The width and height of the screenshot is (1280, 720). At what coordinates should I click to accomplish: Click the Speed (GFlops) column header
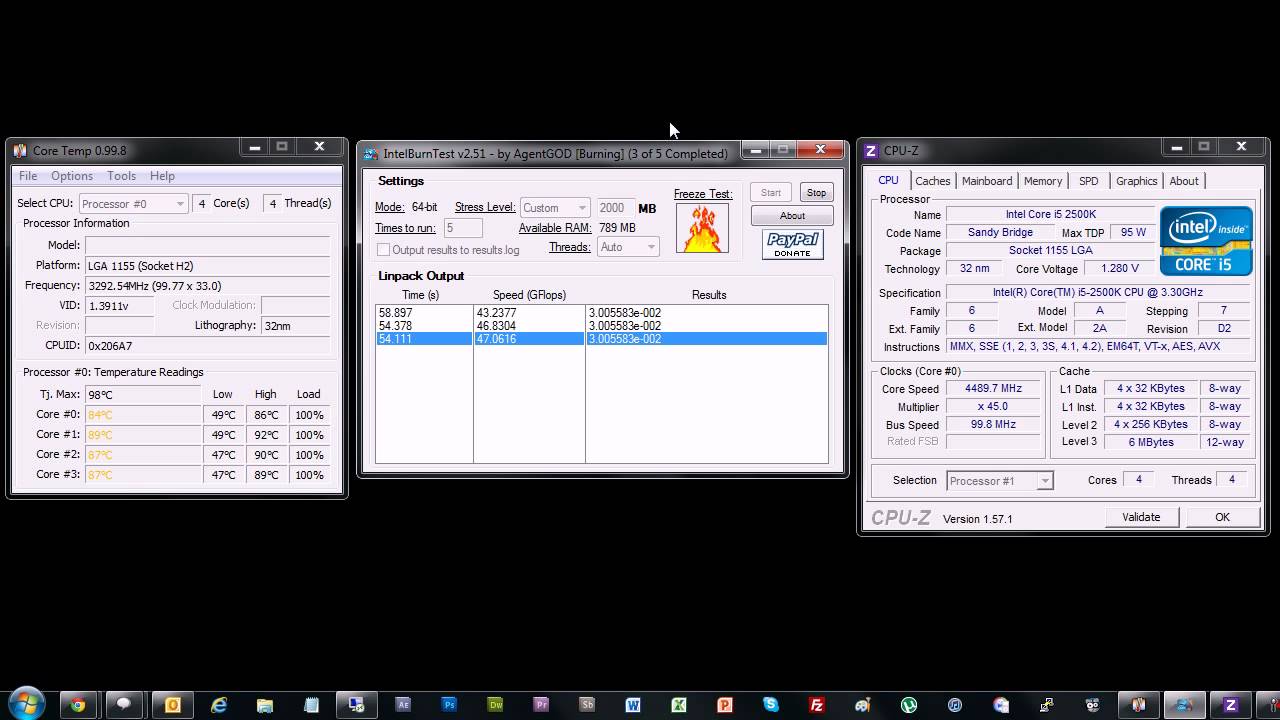tap(529, 295)
